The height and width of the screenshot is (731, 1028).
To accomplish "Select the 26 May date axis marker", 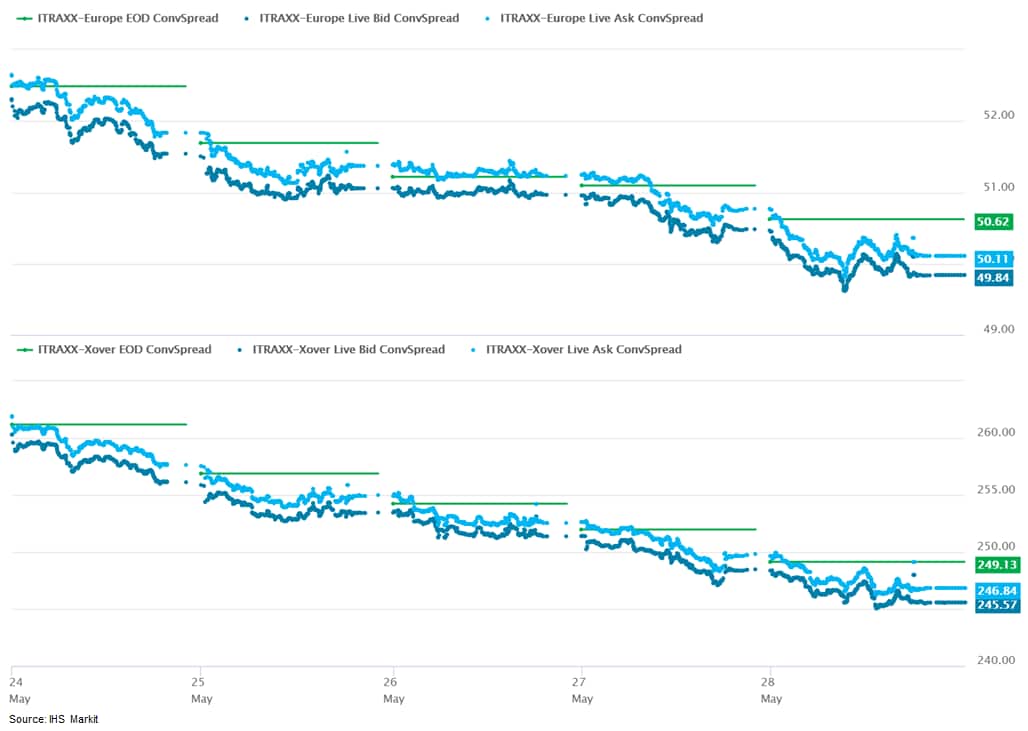I will pyautogui.click(x=394, y=690).
